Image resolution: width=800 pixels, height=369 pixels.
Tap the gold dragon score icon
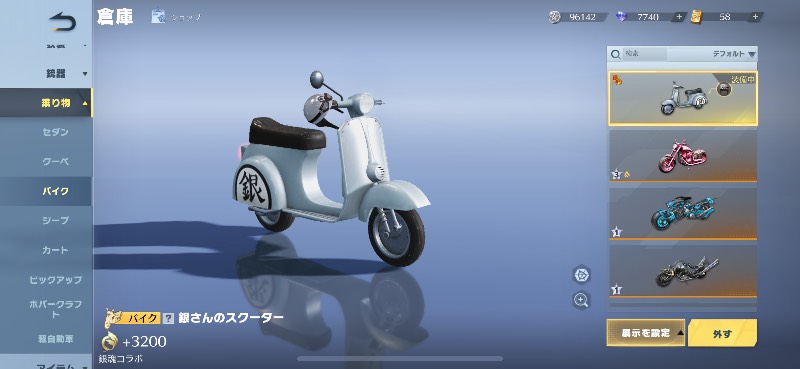pyautogui.click(x=109, y=341)
